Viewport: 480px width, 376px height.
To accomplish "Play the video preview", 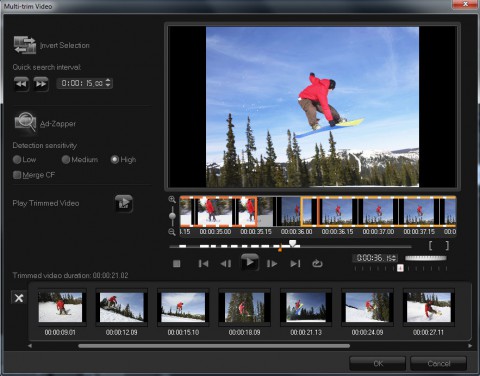I will point(250,262).
